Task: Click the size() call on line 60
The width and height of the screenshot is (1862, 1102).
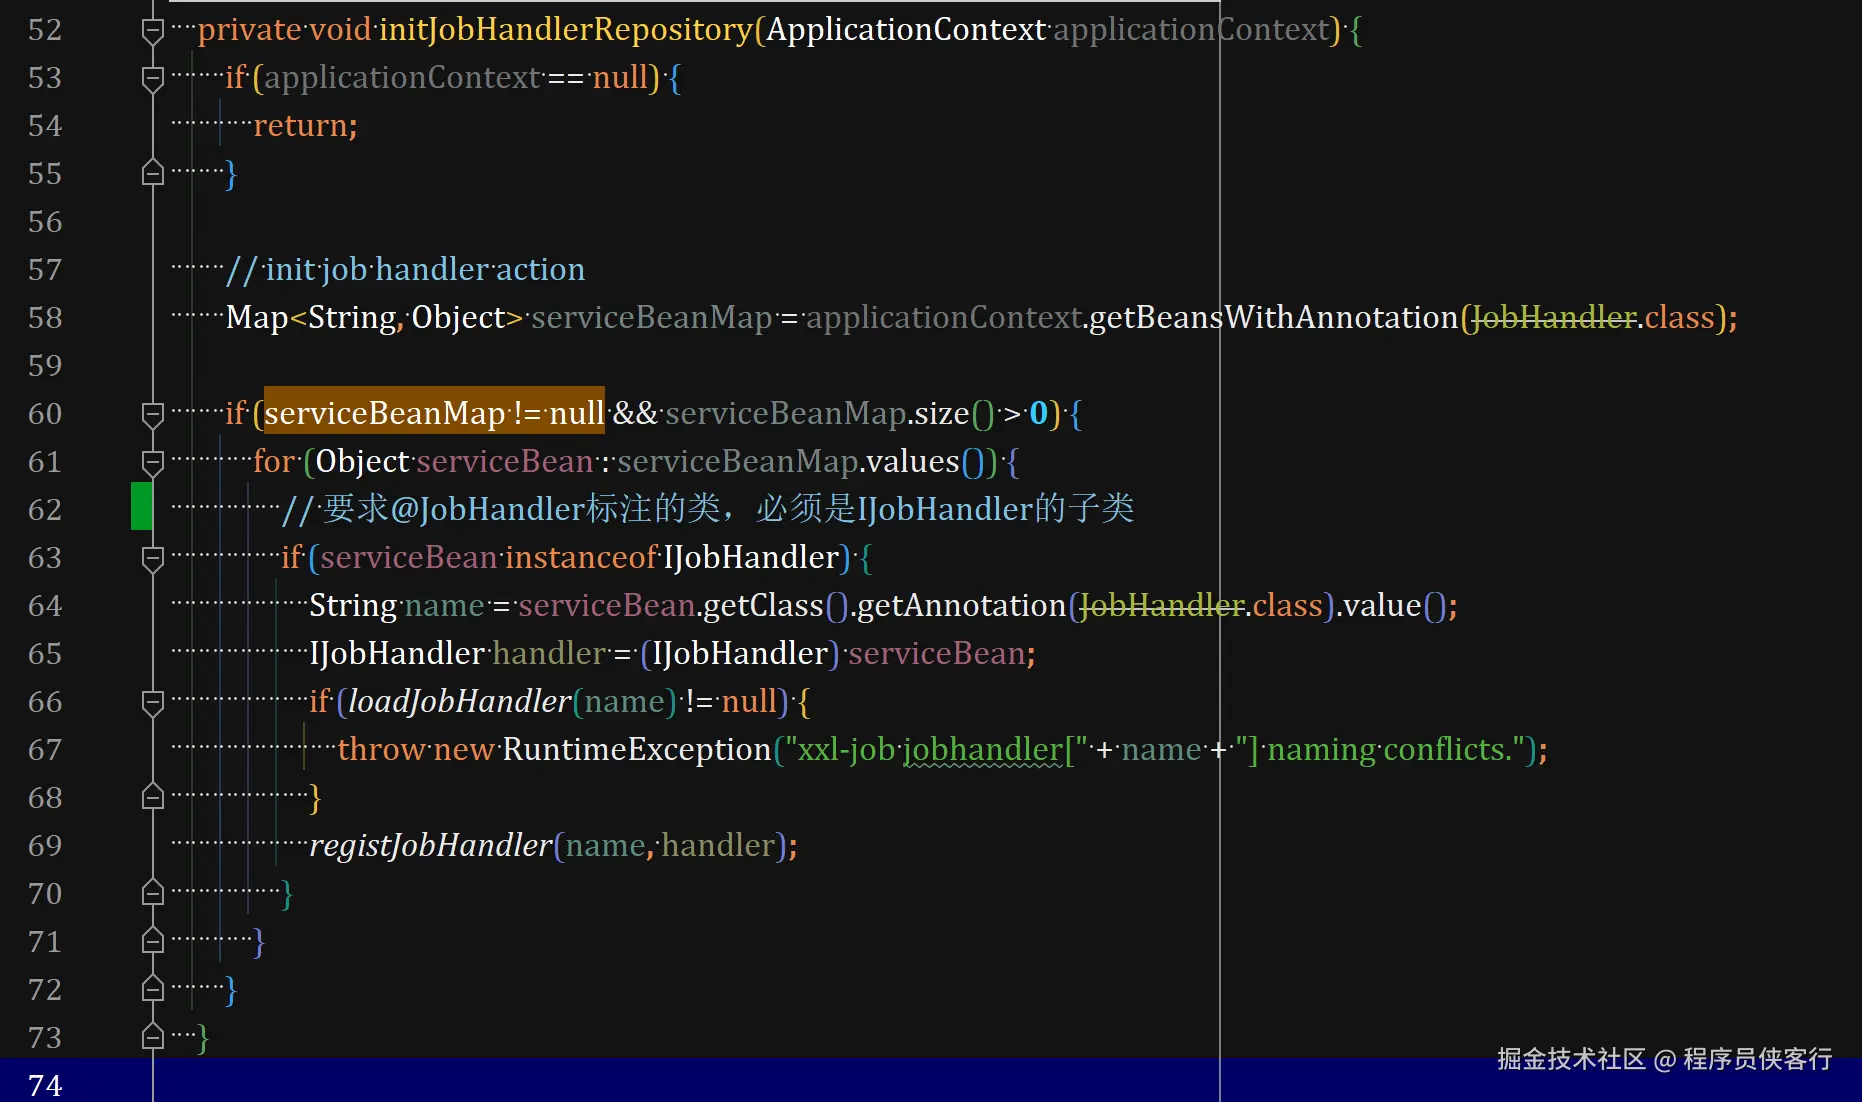Action: pos(954,414)
